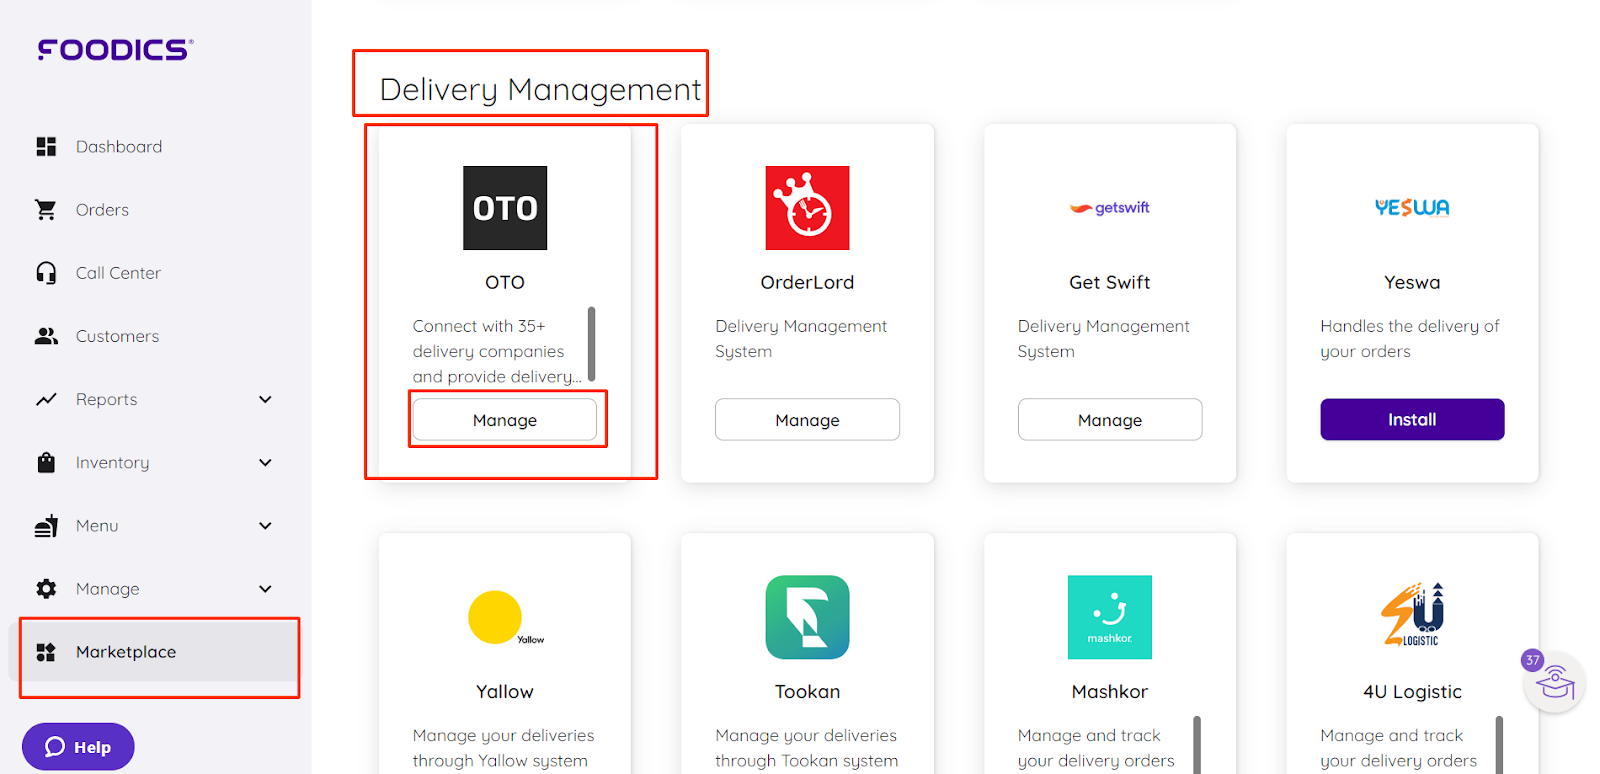Click the Yeswa app name
Image resolution: width=1600 pixels, height=774 pixels.
(x=1412, y=283)
